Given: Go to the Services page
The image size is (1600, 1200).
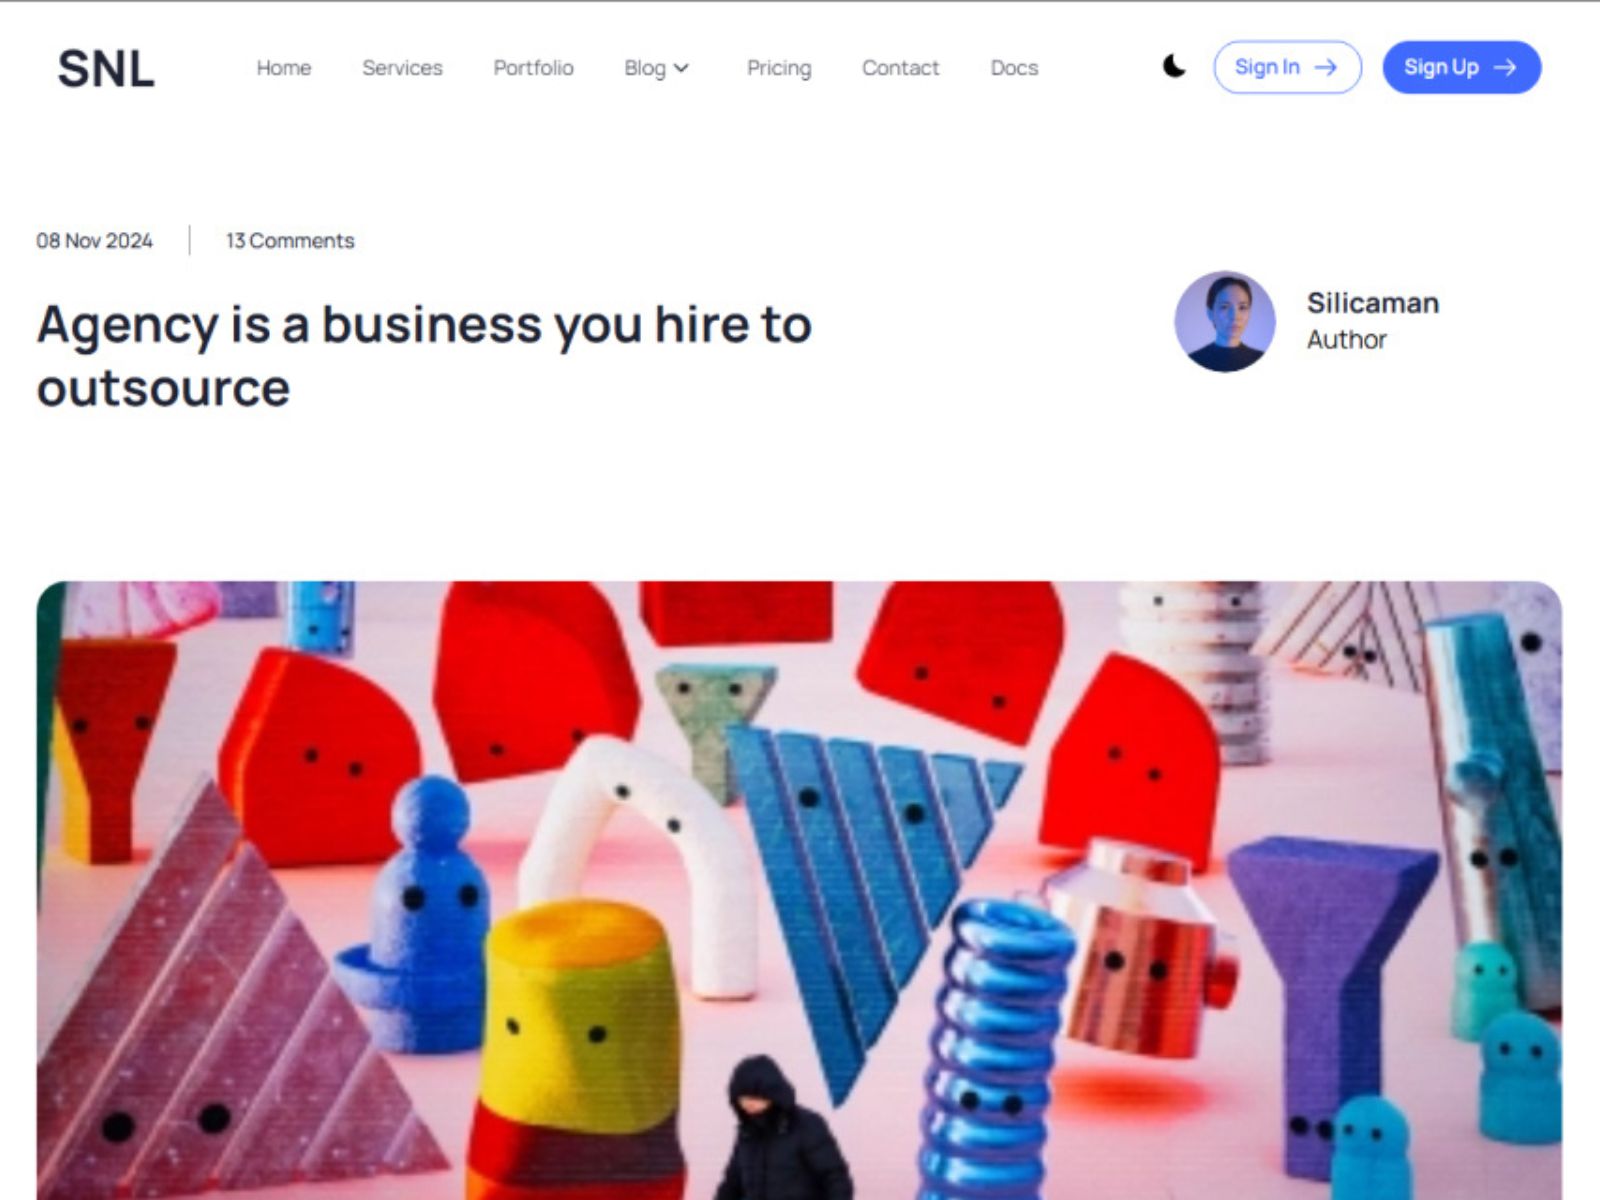Looking at the screenshot, I should point(402,68).
